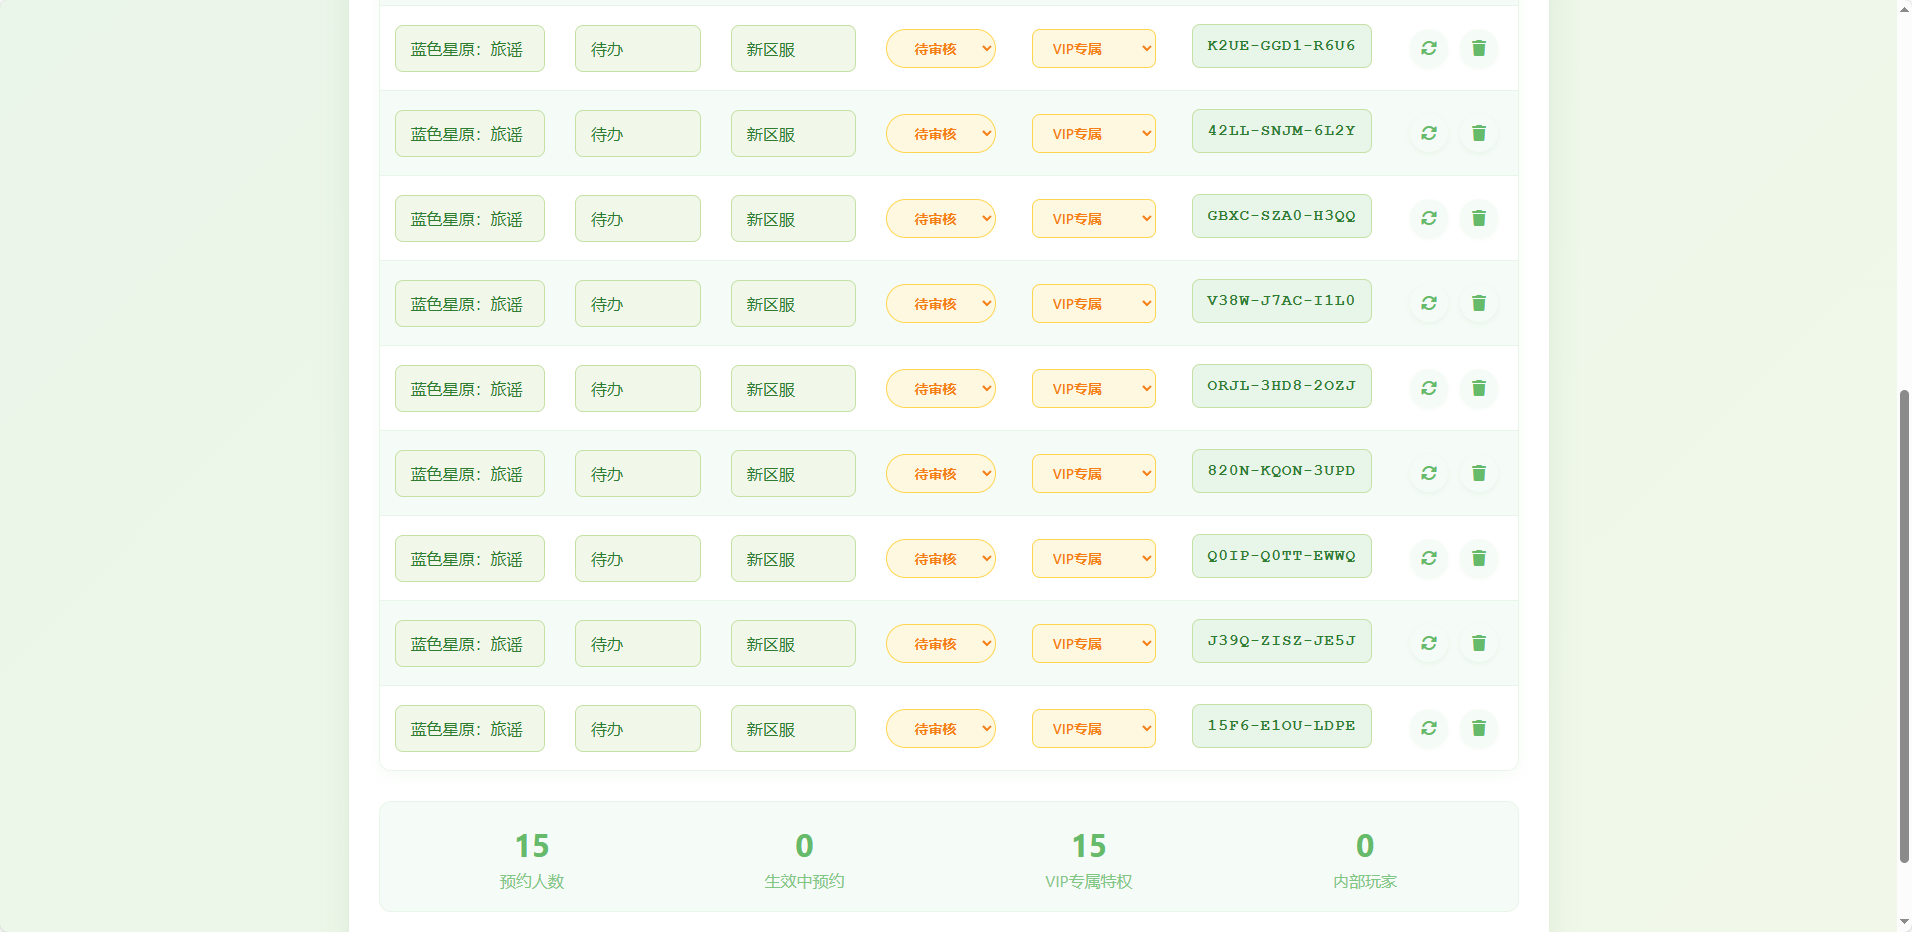Delete the row with code V38W-J7AC-I1L0

point(1478,303)
